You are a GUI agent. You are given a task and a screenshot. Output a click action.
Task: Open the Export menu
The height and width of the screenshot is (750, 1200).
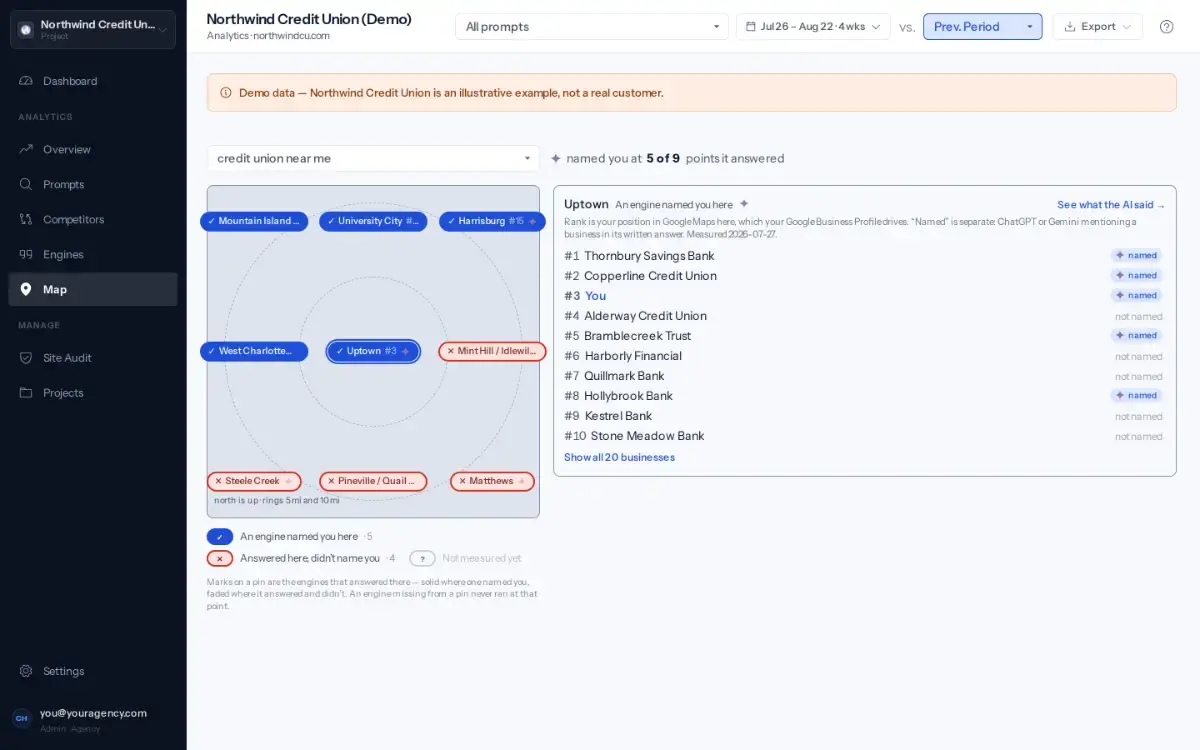pos(1097,27)
